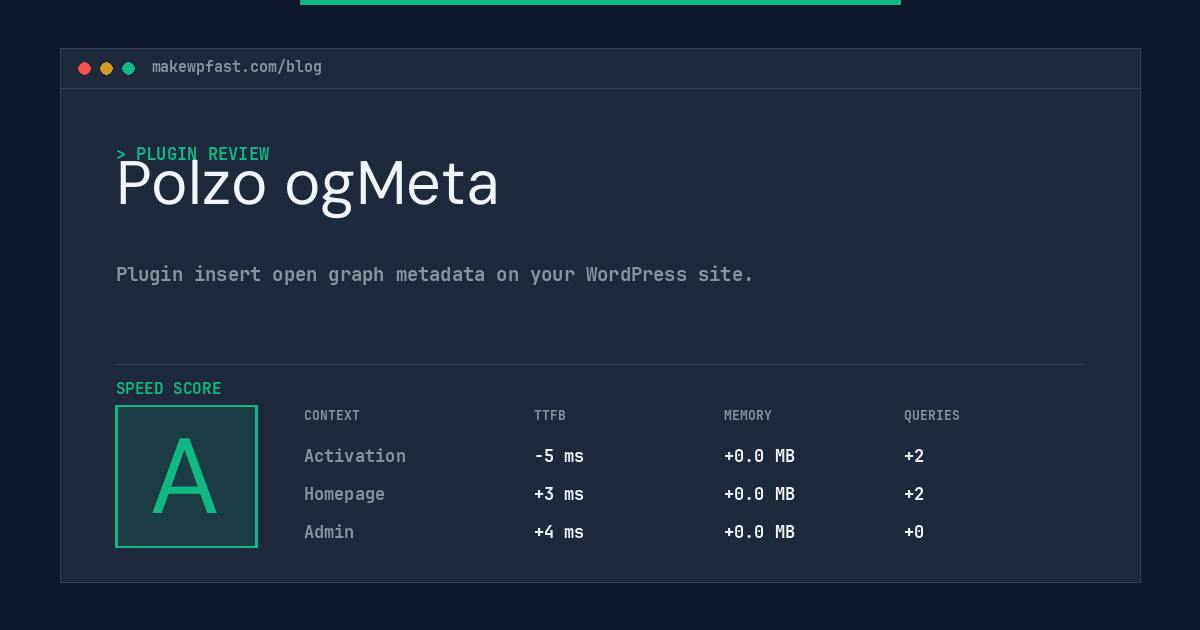
Task: Click the red window dot
Action: 84,68
